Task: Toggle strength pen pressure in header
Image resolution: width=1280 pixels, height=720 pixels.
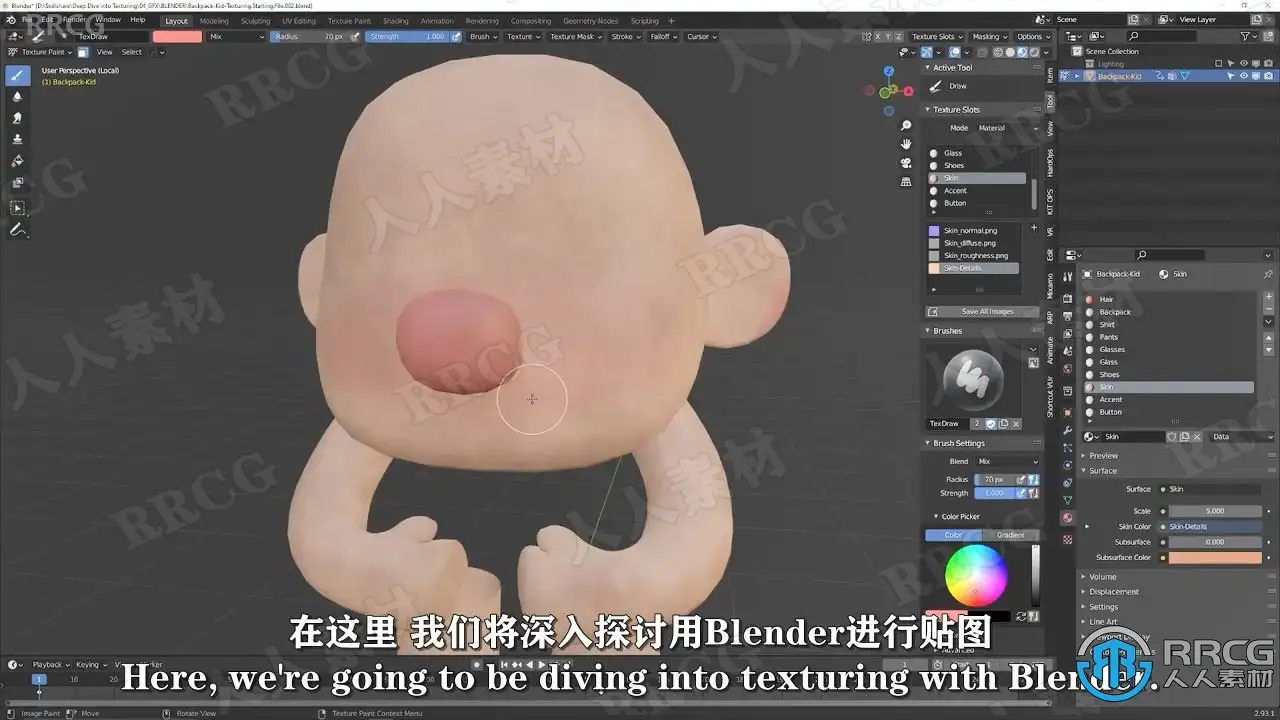Action: pyautogui.click(x=456, y=37)
